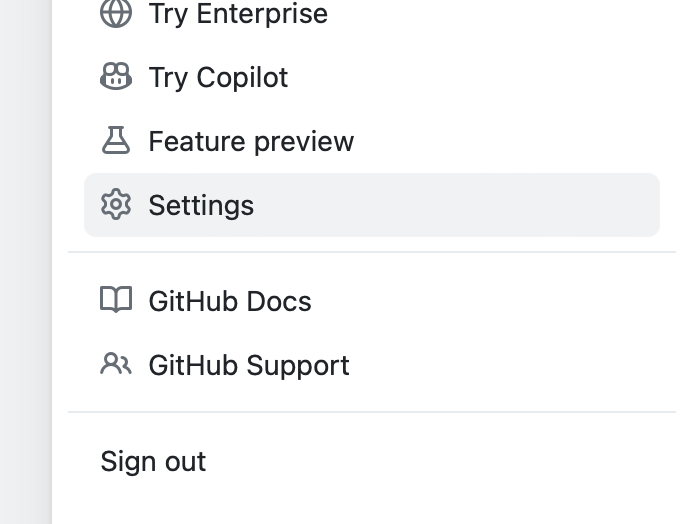692x524 pixels.
Task: Click the word Support in GitHub Support
Action: pos(298,366)
